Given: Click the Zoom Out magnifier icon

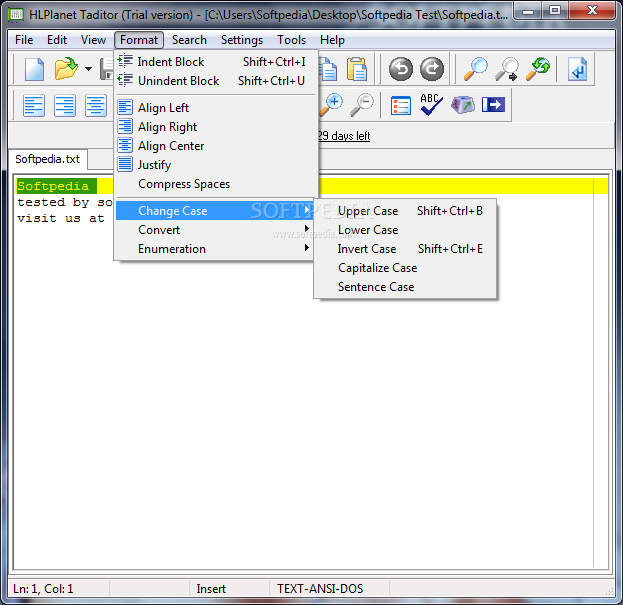Looking at the screenshot, I should coord(362,105).
